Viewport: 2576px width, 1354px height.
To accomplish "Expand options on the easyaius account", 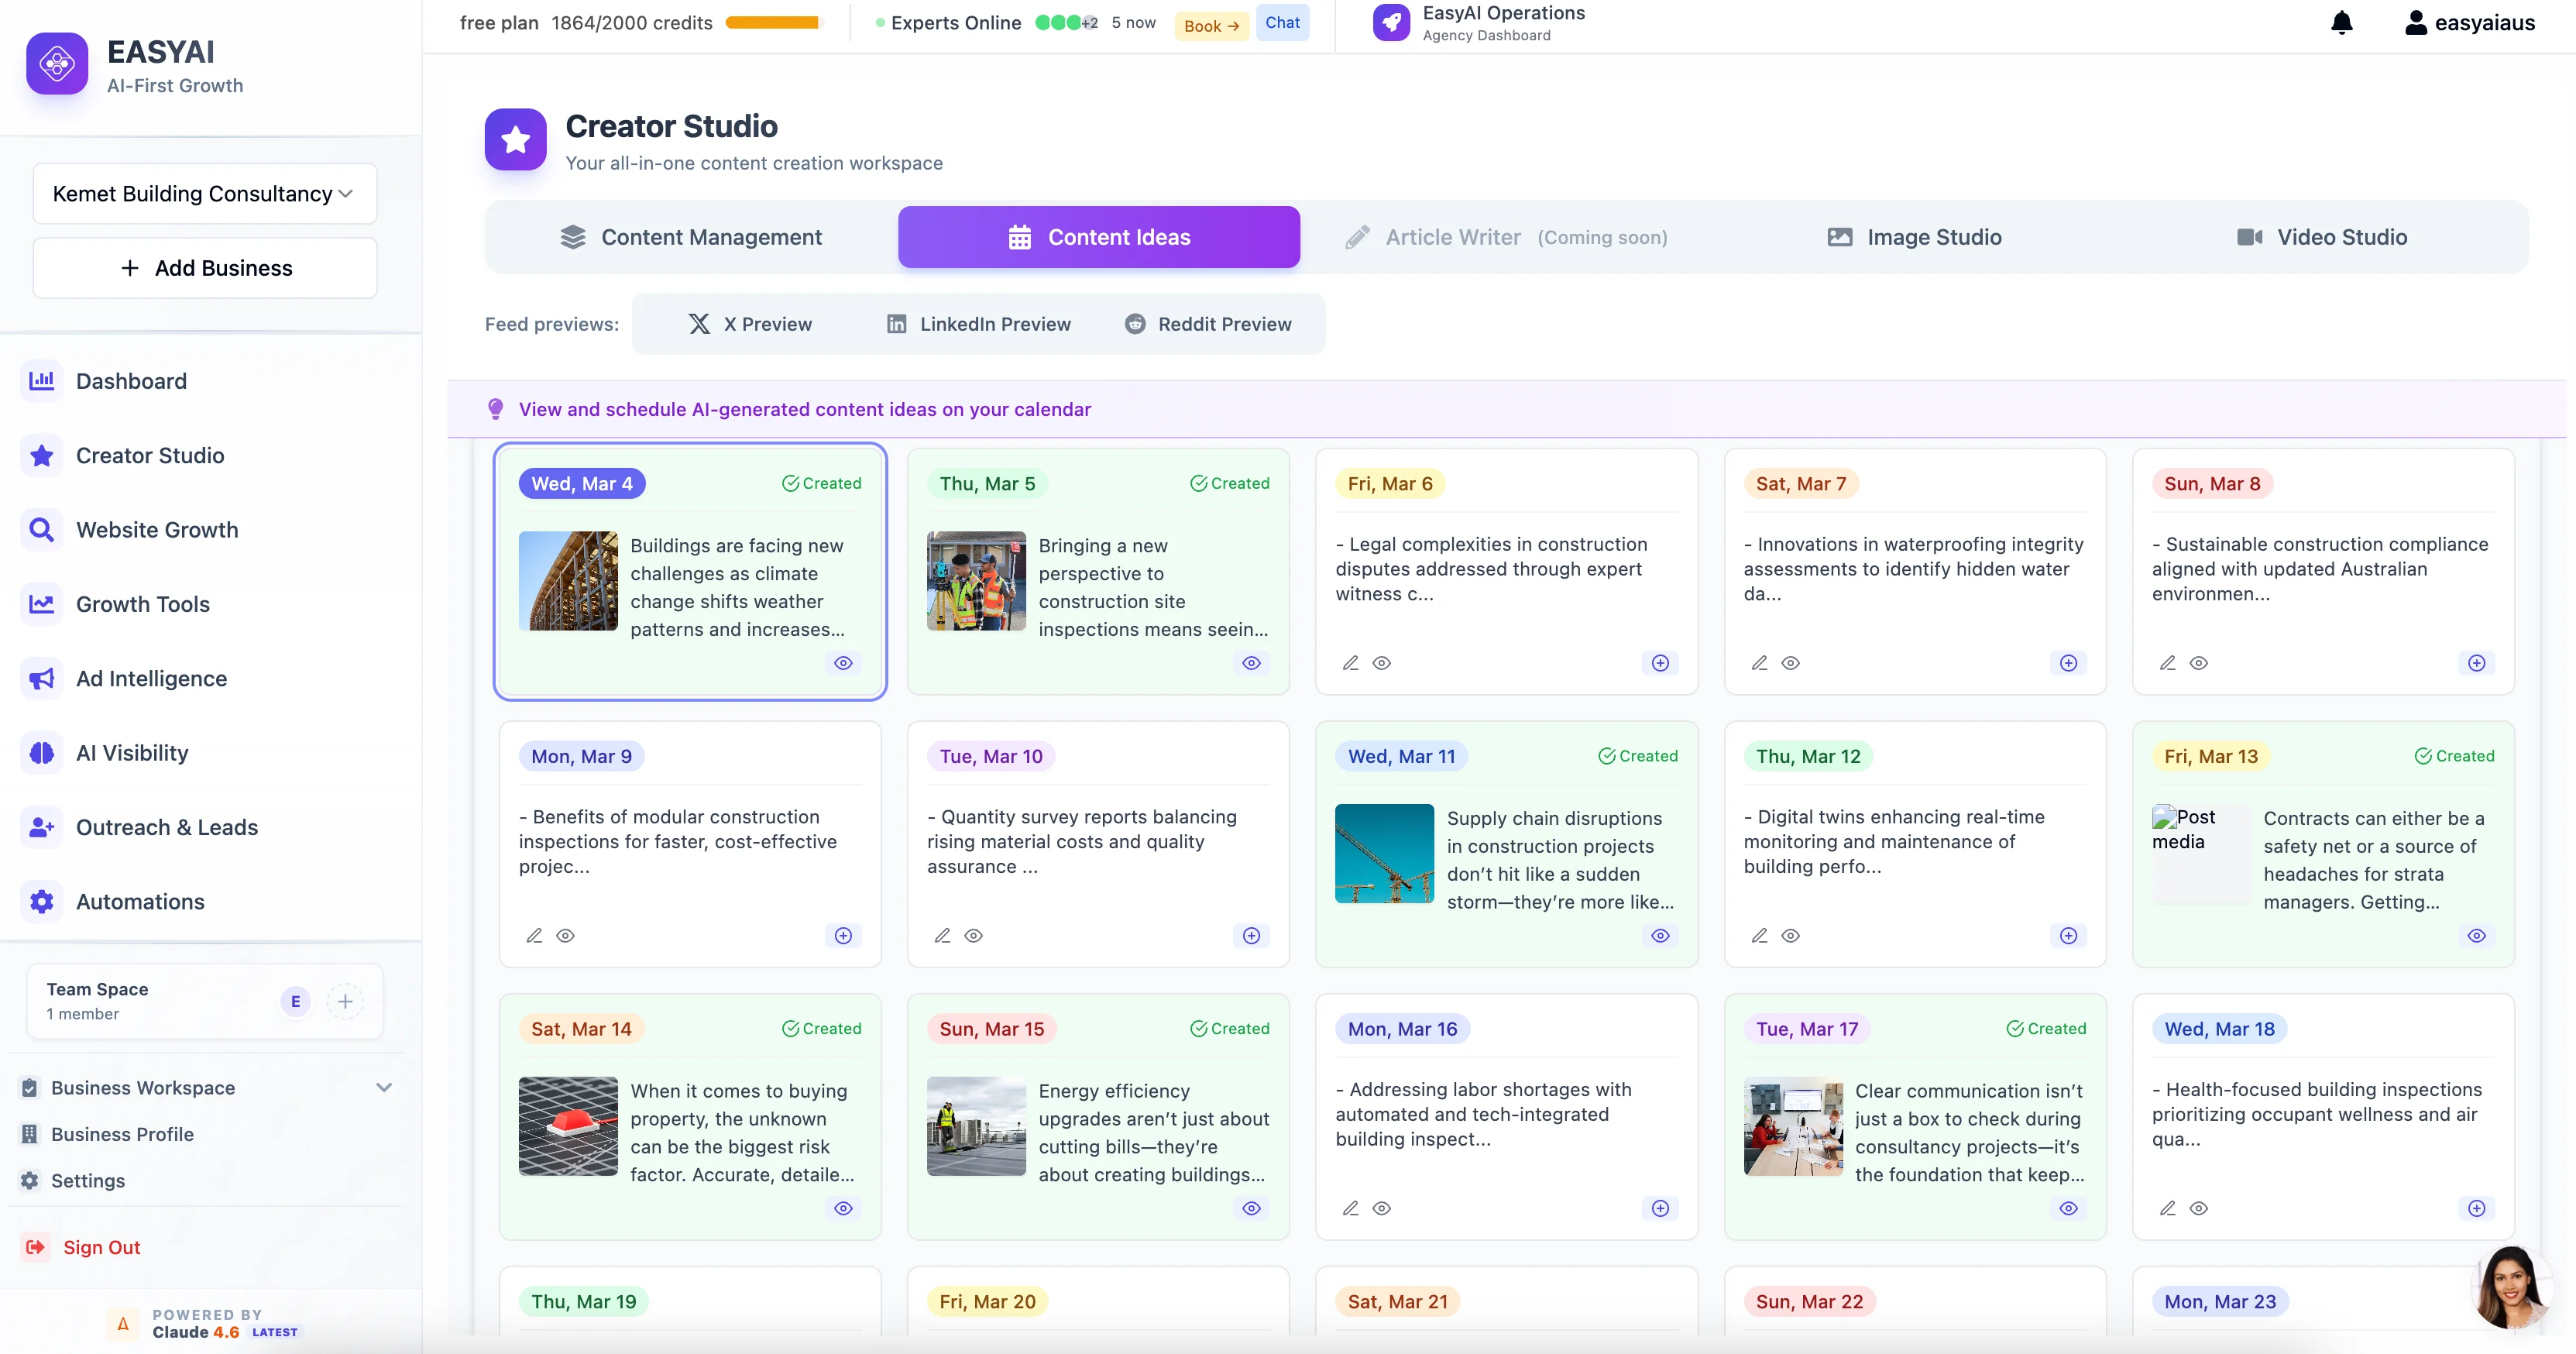I will [x=2468, y=22].
